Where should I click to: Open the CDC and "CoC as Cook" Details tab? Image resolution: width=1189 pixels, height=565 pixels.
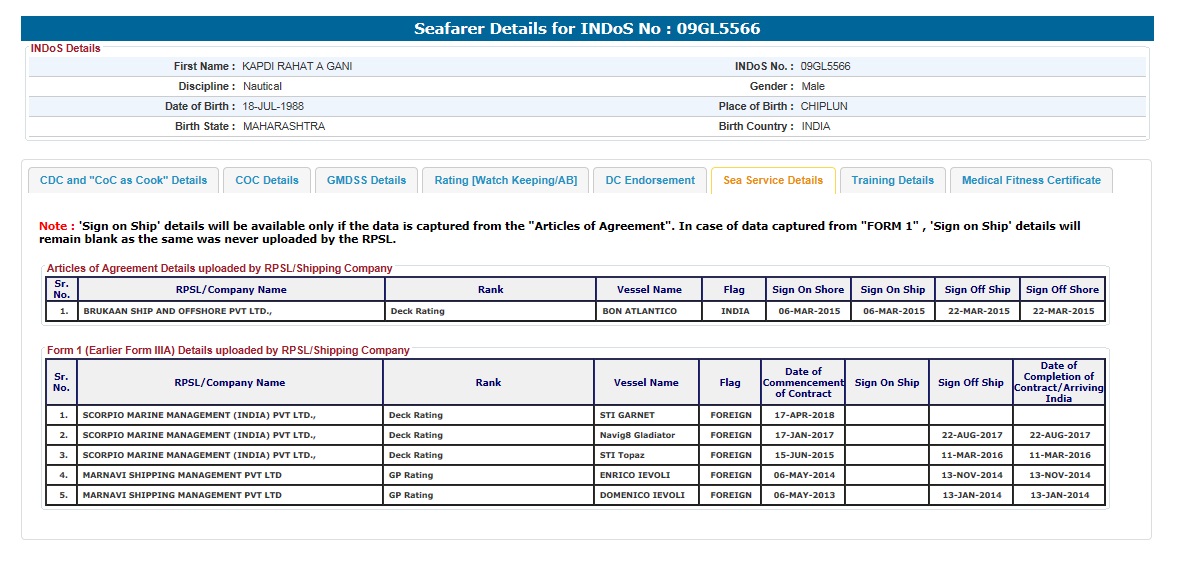[123, 181]
